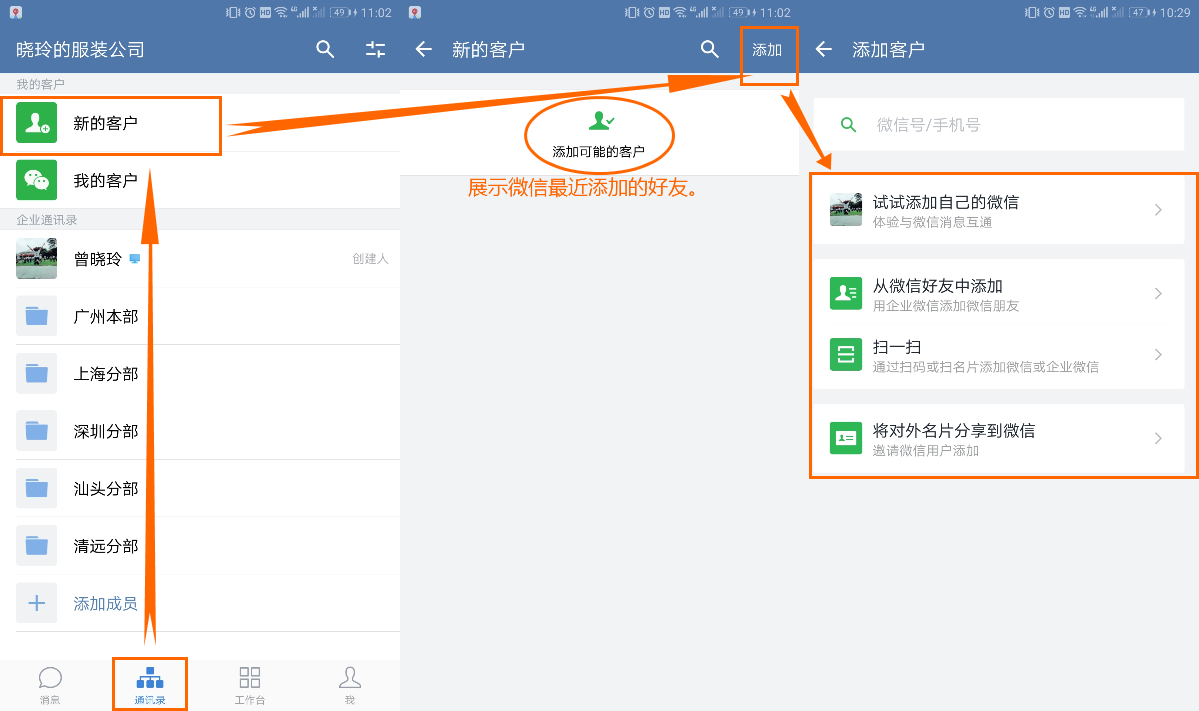Select the 新的客户 text label
1199x711 pixels.
tap(106, 123)
